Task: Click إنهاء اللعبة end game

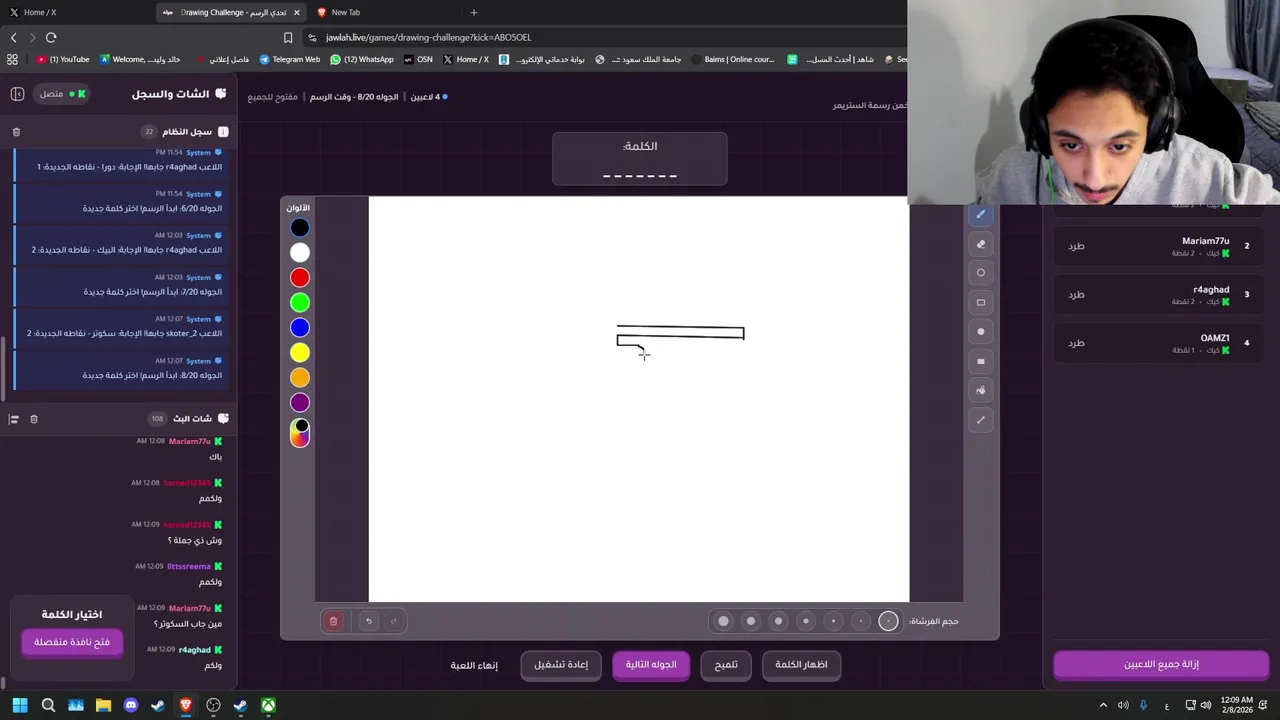Action: pyautogui.click(x=474, y=665)
